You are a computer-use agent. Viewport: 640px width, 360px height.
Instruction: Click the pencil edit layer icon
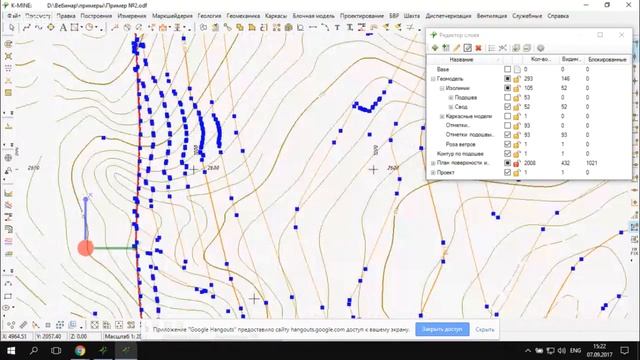[457, 48]
